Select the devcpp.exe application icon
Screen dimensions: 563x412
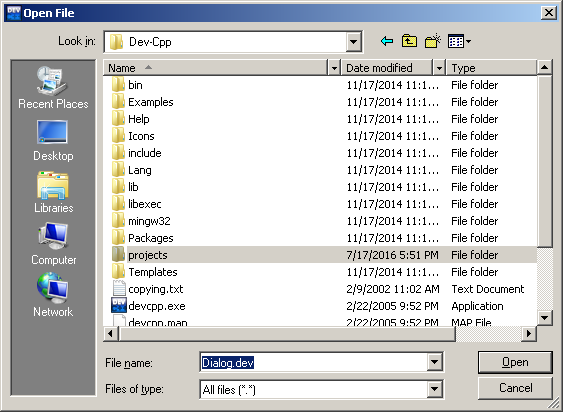point(118,306)
